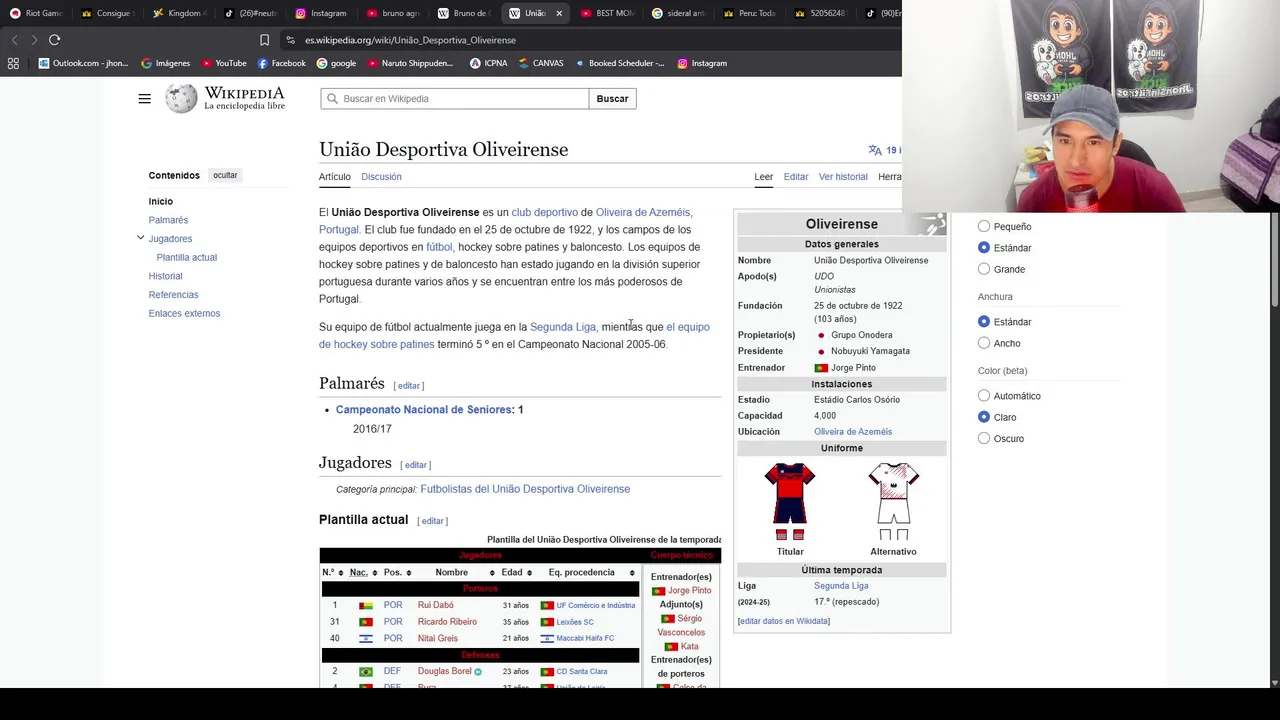The image size is (1280, 720).
Task: Sort table by Nombre column arrows
Action: coord(492,573)
